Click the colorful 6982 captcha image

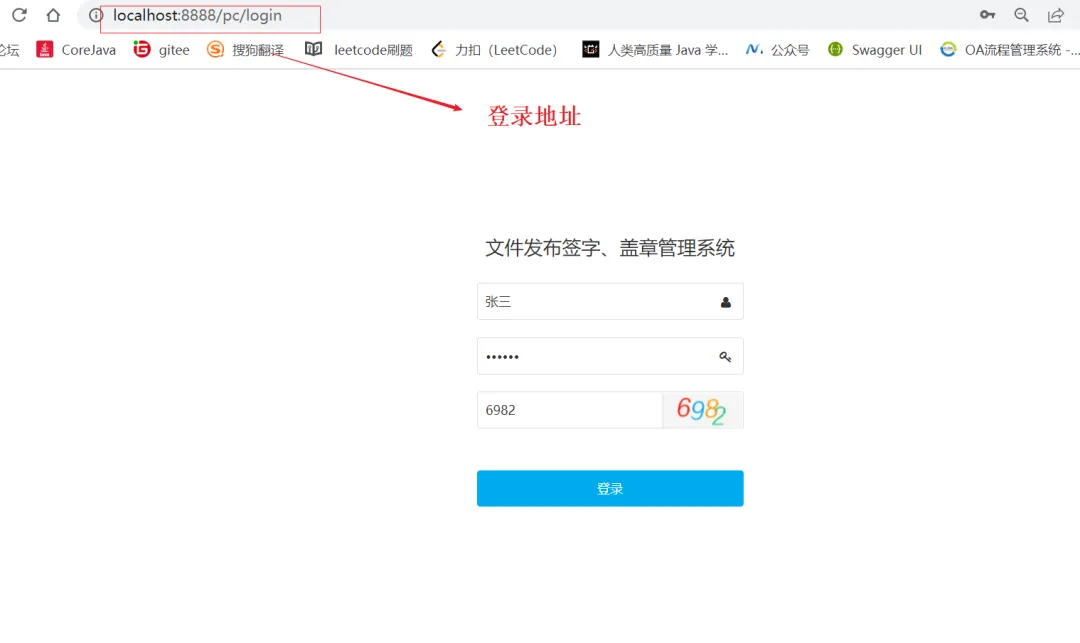tap(703, 410)
